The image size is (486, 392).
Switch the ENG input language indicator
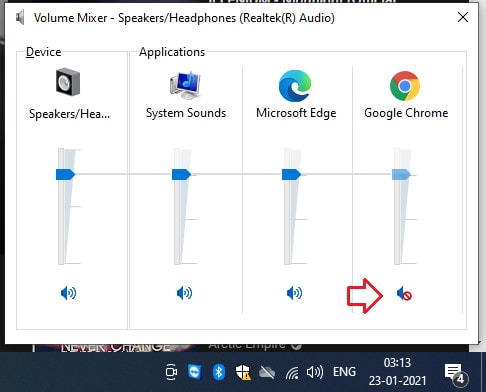pos(344,372)
